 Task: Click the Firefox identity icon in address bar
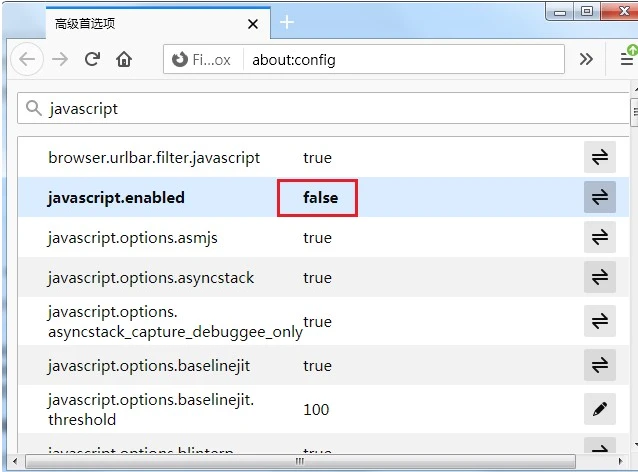180,60
